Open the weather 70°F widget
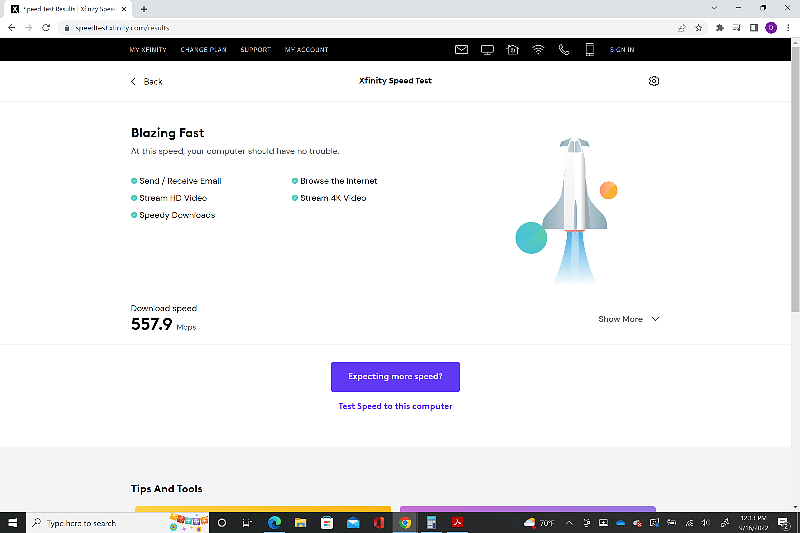The width and height of the screenshot is (800, 533). (539, 523)
